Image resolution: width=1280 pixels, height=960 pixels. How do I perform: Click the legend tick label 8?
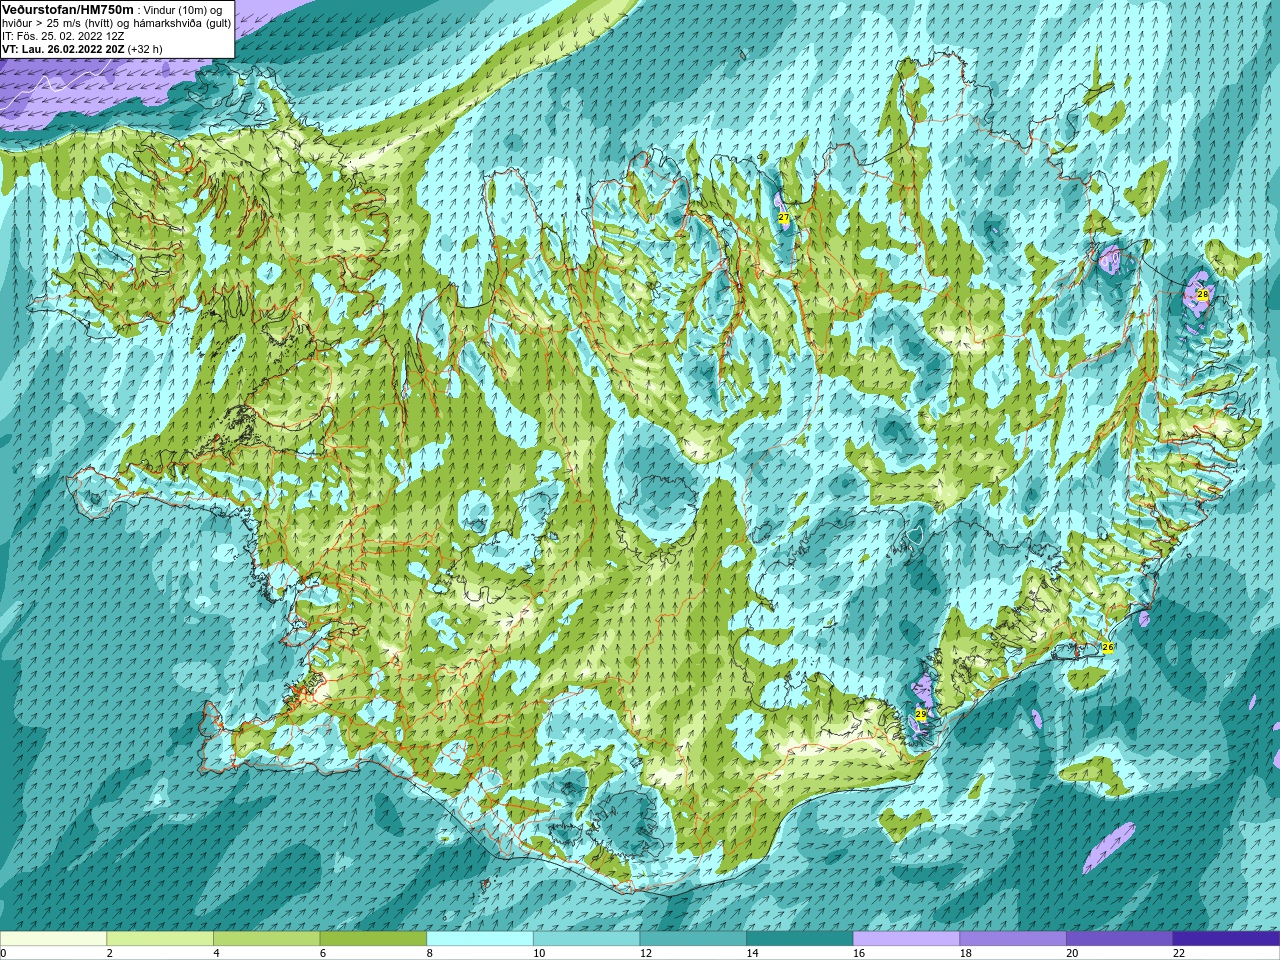429,953
